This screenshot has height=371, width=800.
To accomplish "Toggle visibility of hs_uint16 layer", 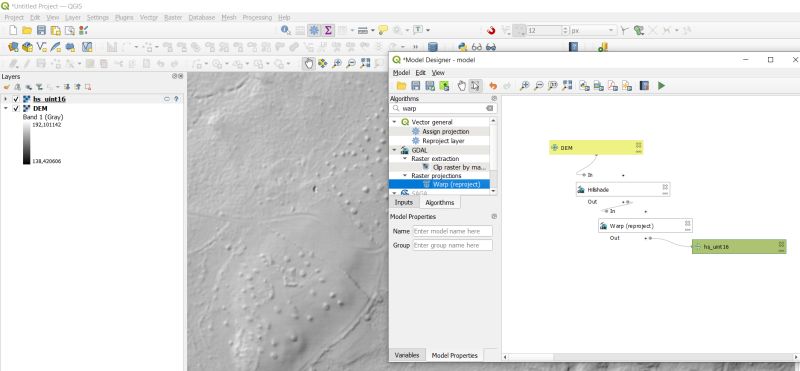I will 16,99.
